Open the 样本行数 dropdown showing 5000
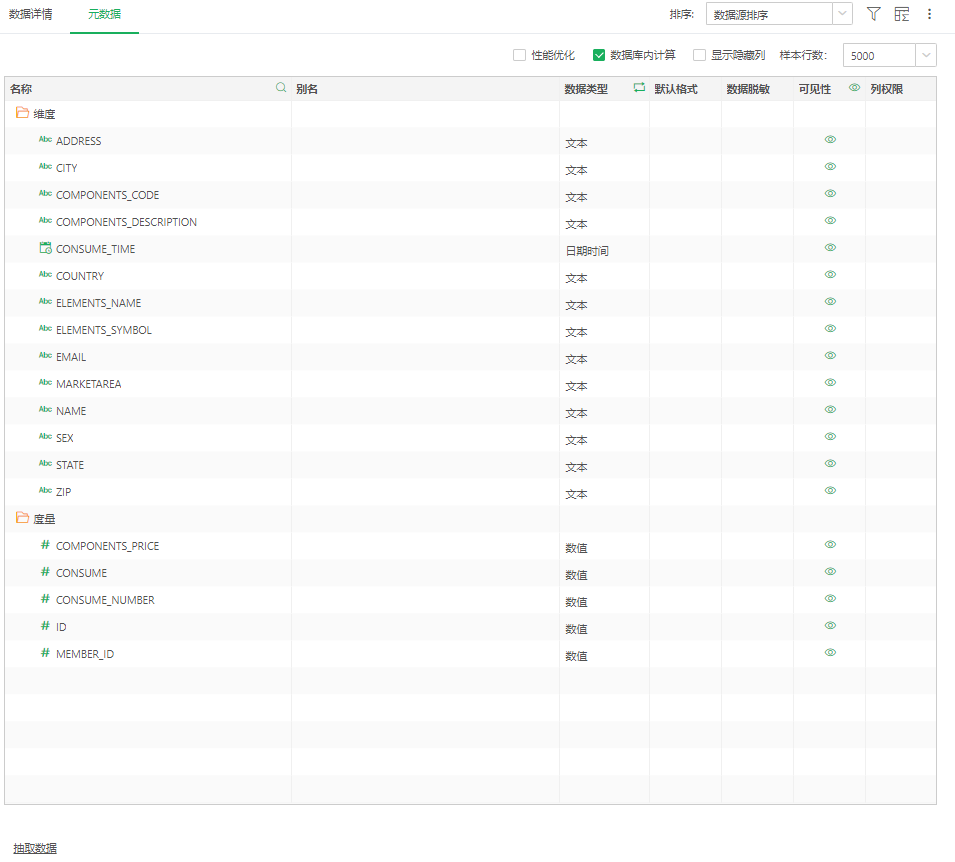The image size is (955, 862). click(x=926, y=56)
